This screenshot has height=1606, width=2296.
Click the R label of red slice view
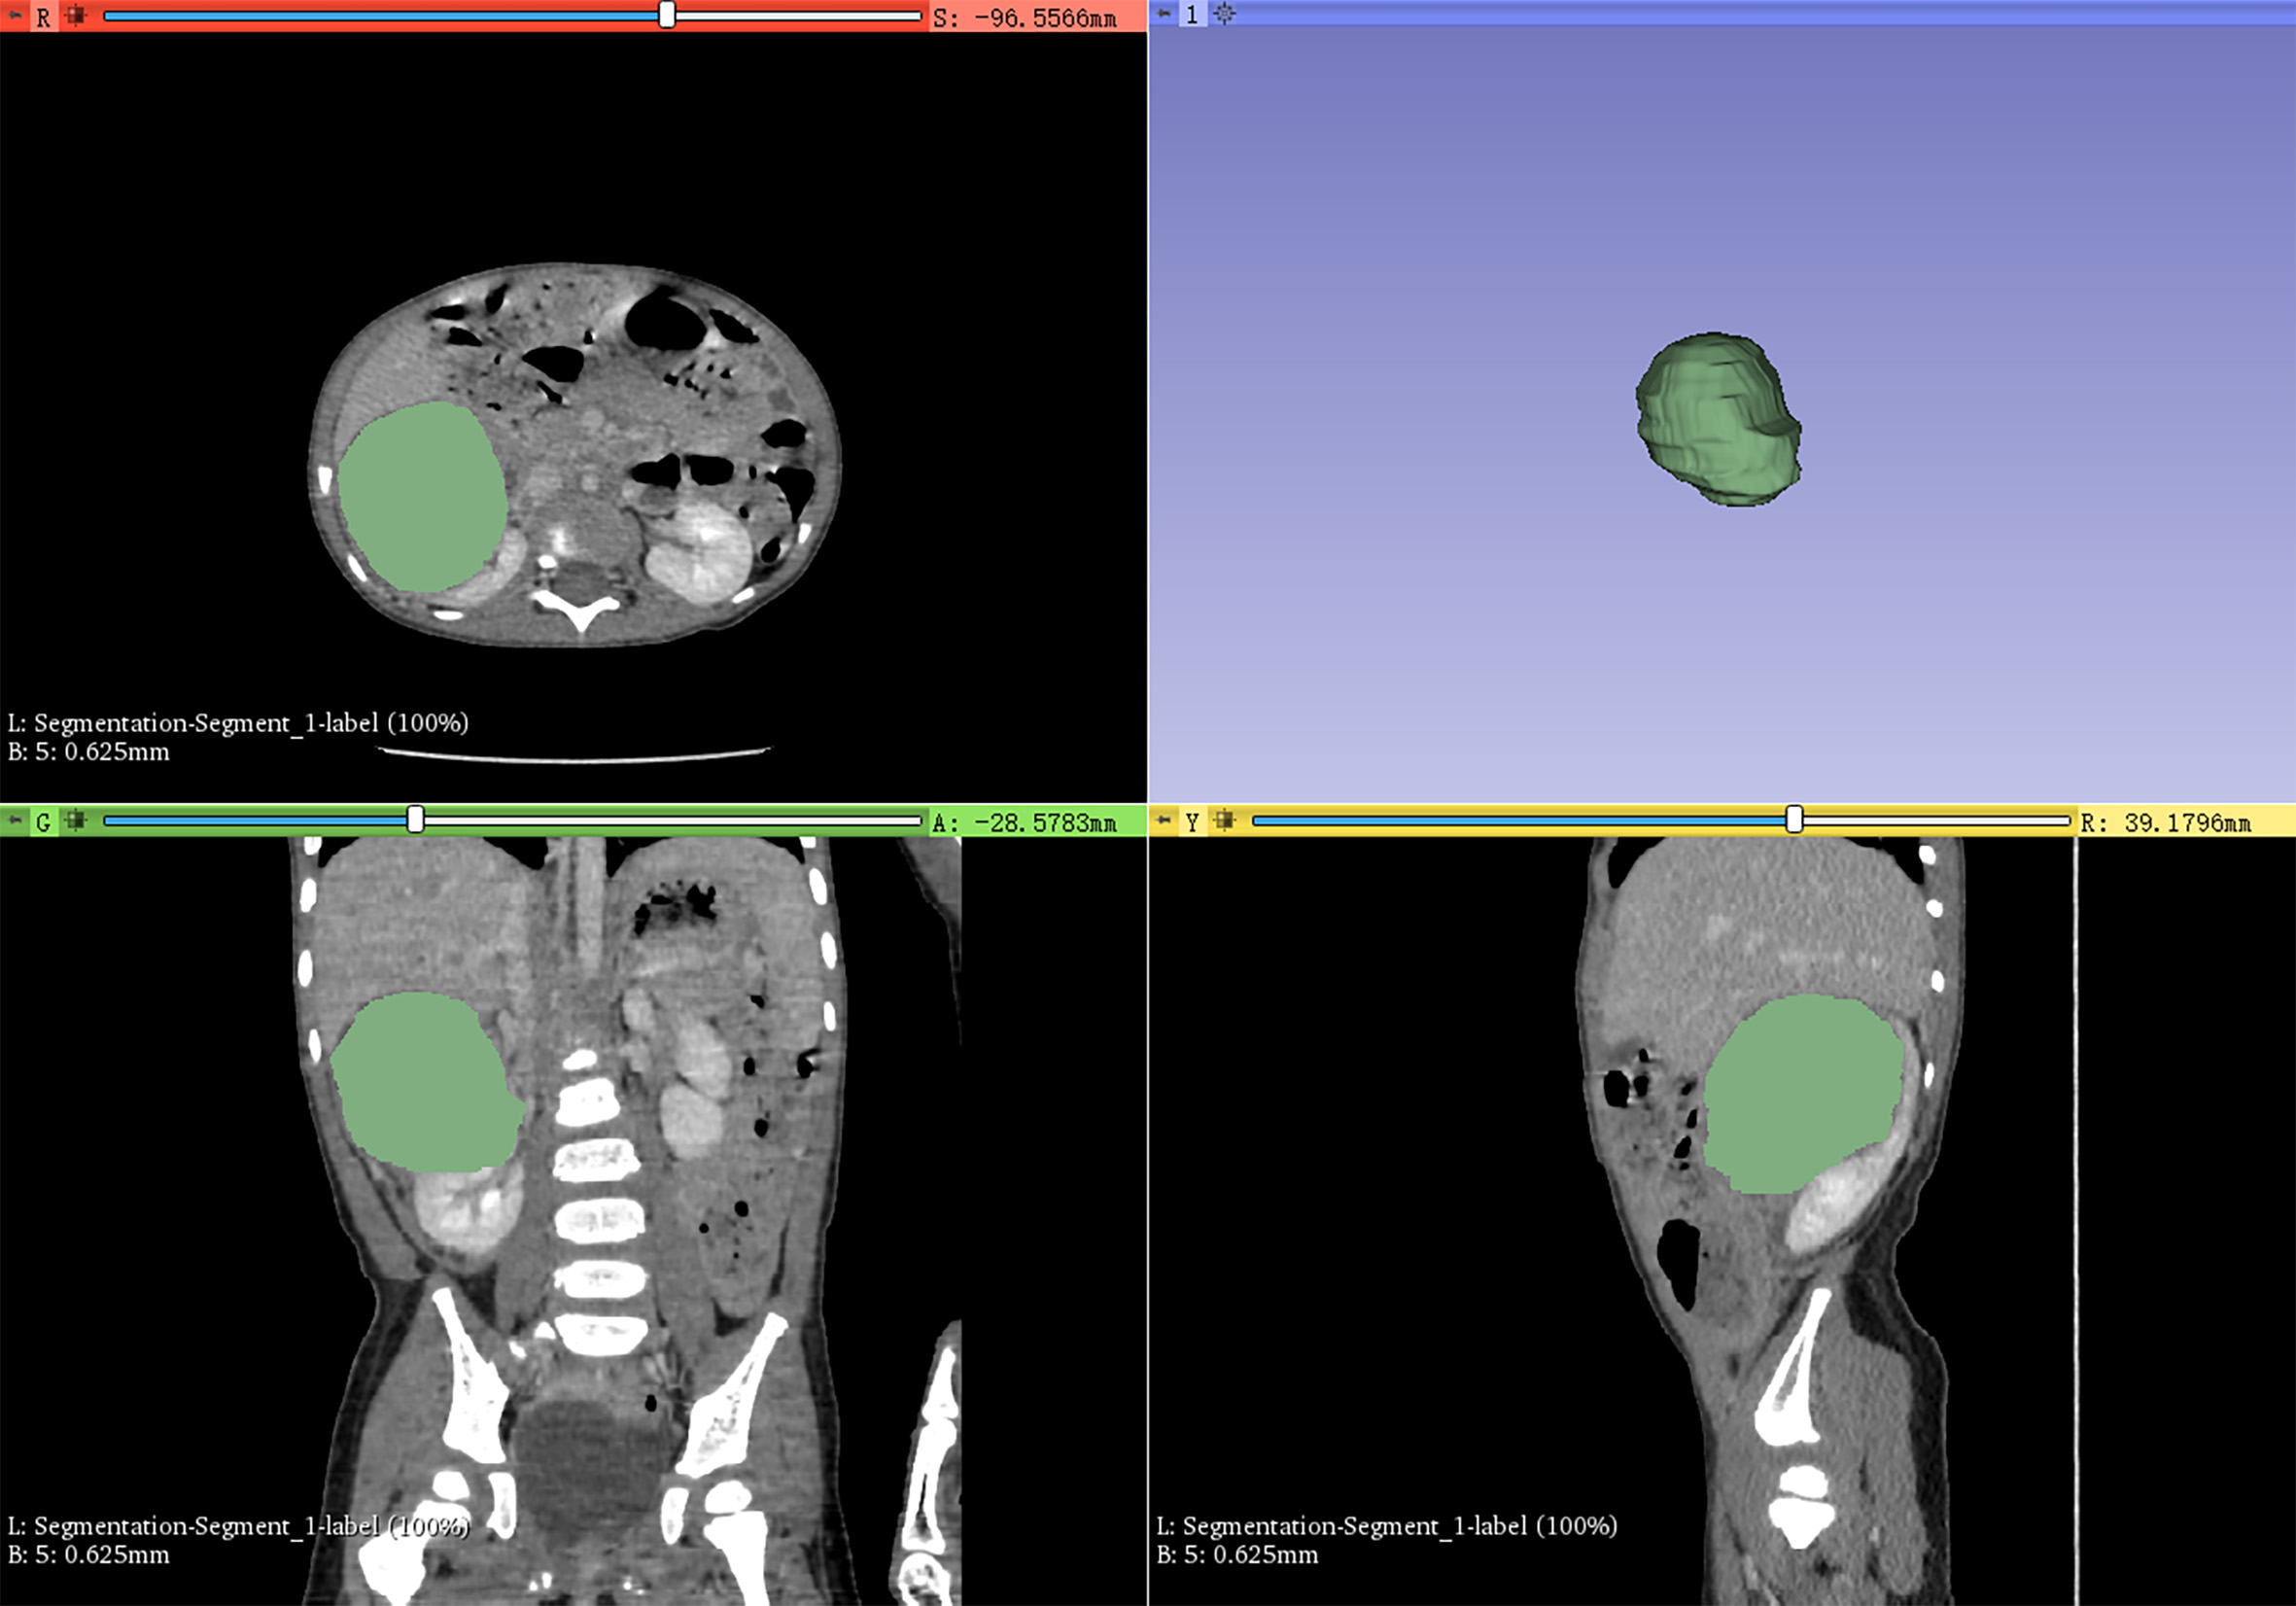tap(43, 16)
